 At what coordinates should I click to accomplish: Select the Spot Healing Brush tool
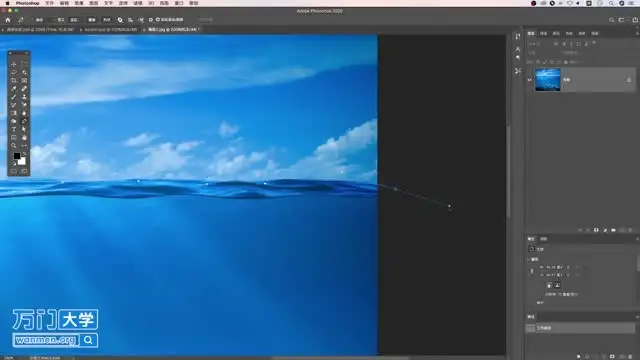pos(24,89)
